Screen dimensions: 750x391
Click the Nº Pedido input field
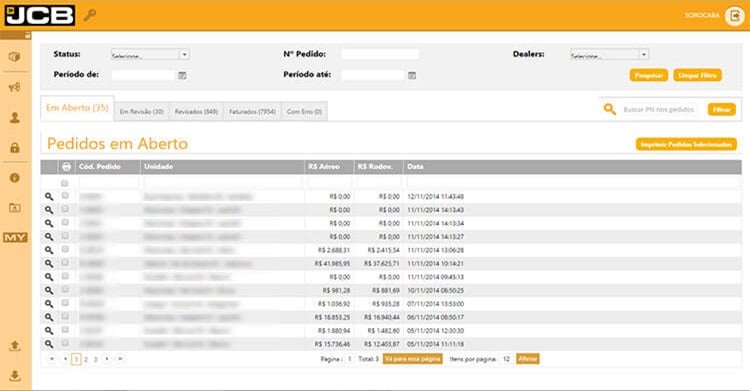380,54
